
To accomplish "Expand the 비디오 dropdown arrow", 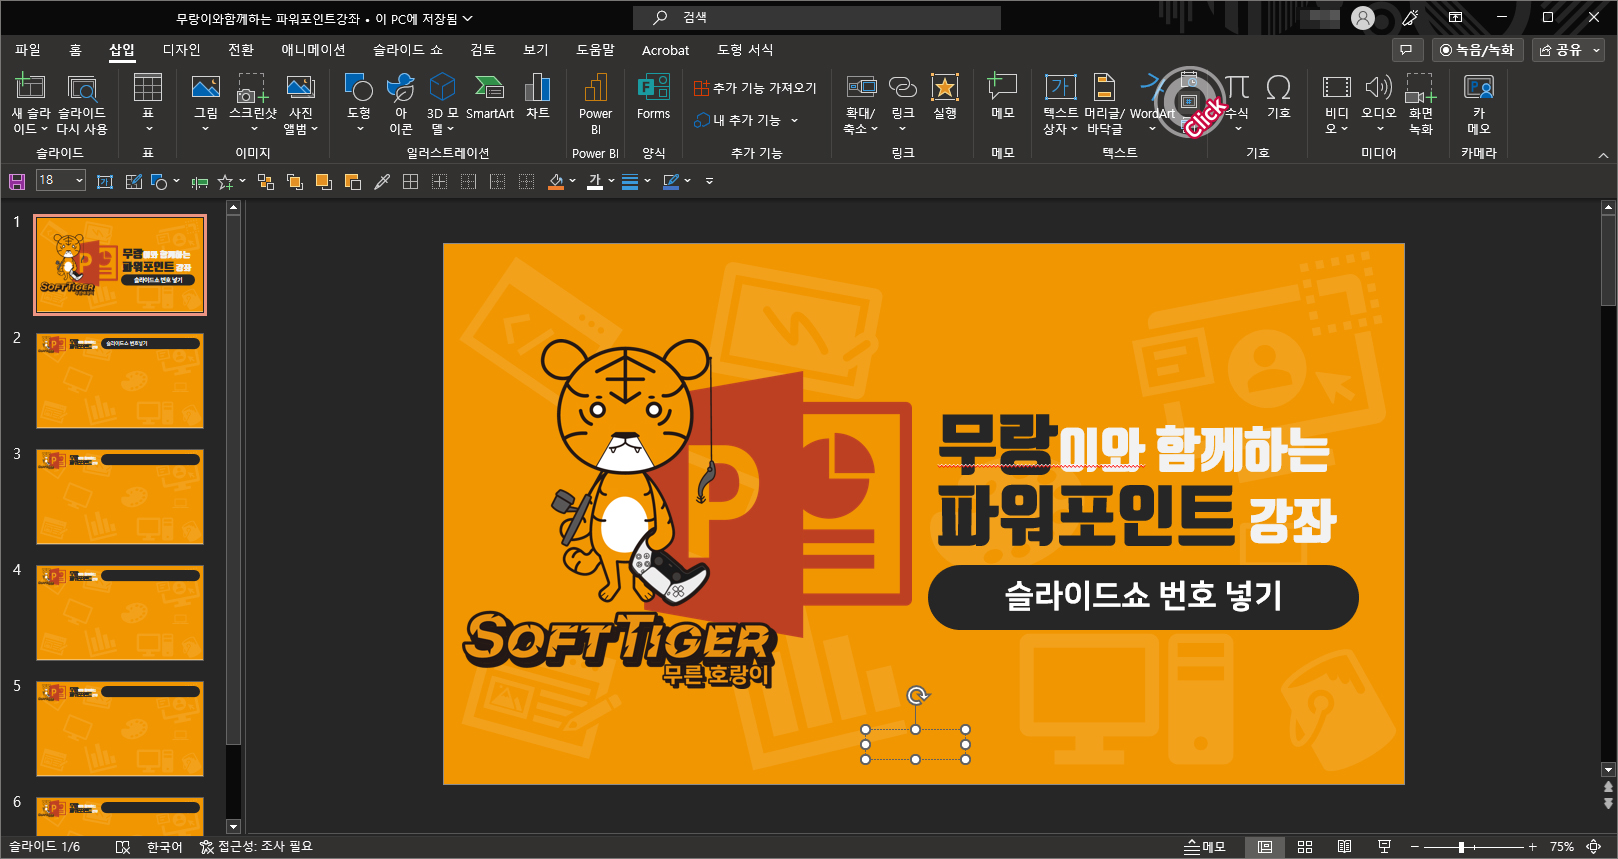I will click(1344, 129).
